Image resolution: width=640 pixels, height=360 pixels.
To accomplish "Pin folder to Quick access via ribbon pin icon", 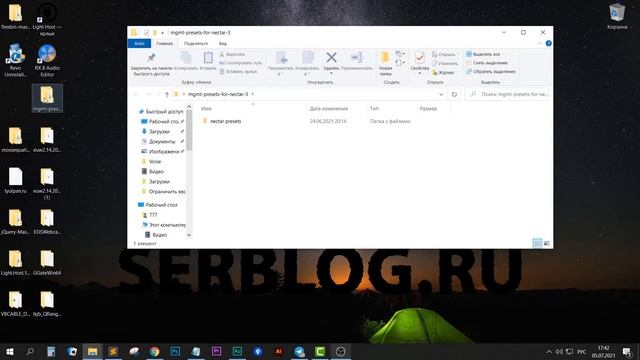I will click(x=151, y=58).
